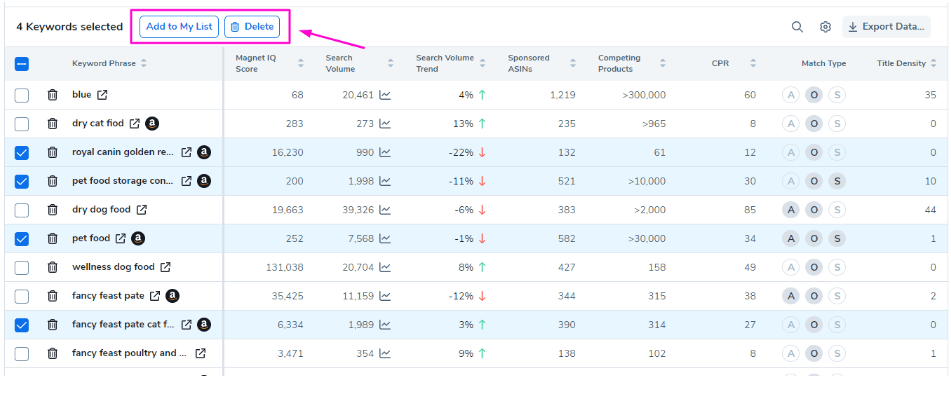This screenshot has width=951, height=393.
Task: Open trend graph icon for 'dry cat fiod'
Action: tap(385, 124)
